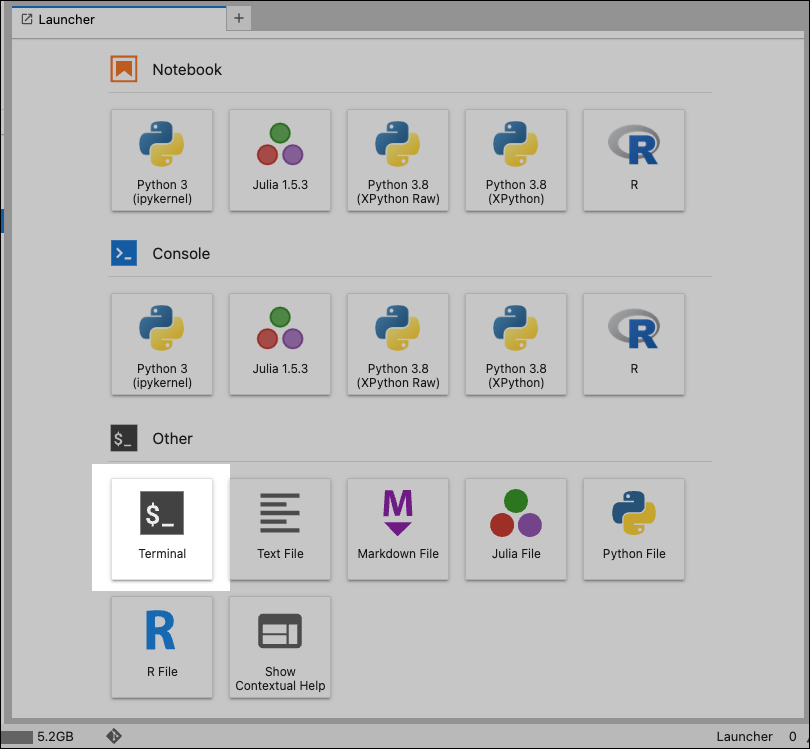
Task: Open a Python 3 (ipykernel) console
Action: (161, 344)
